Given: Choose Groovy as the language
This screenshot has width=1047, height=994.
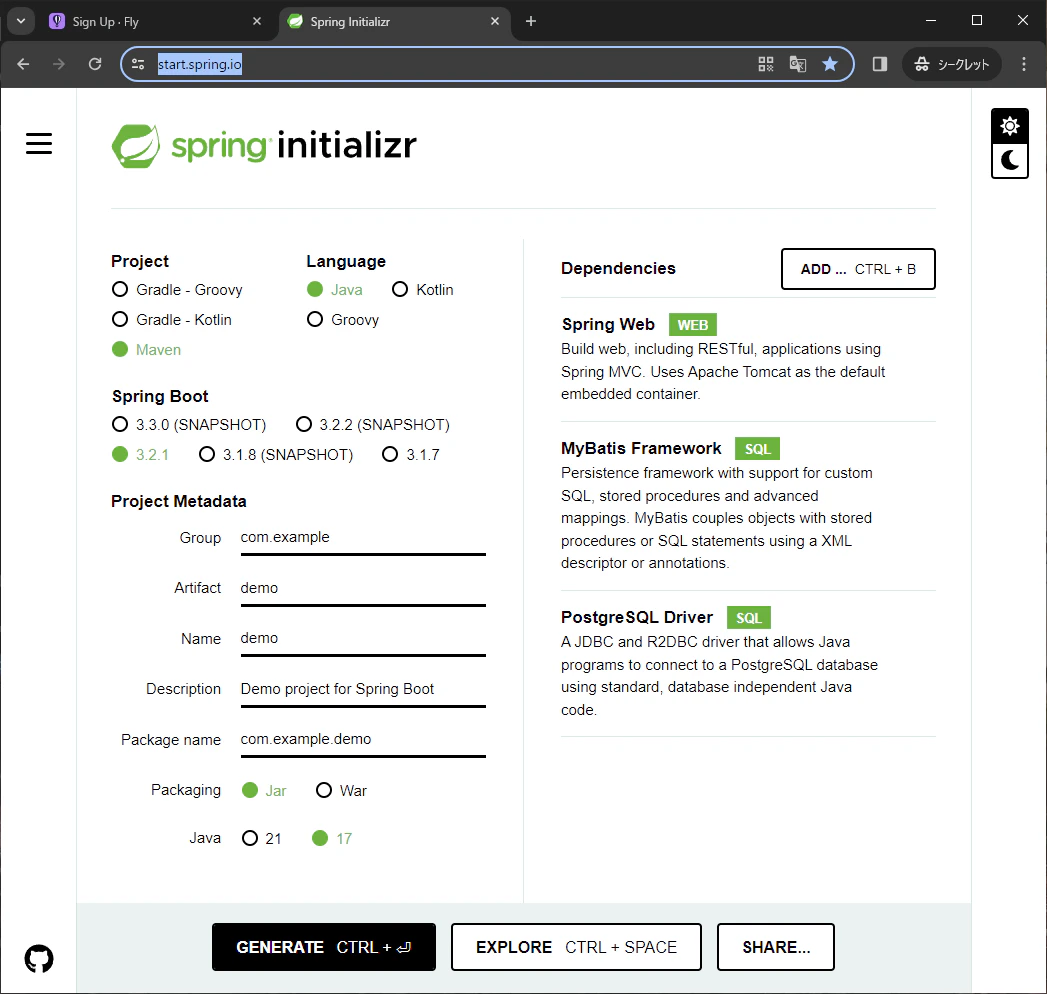Looking at the screenshot, I should (343, 320).
